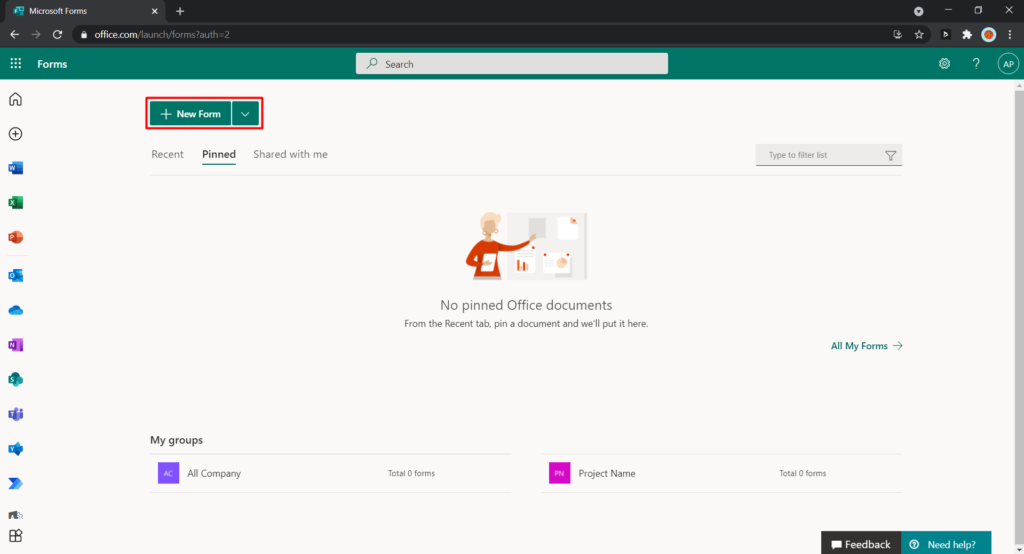Screen dimensions: 1024x554
Task: Select the Pinned tab
Action: [x=219, y=154]
